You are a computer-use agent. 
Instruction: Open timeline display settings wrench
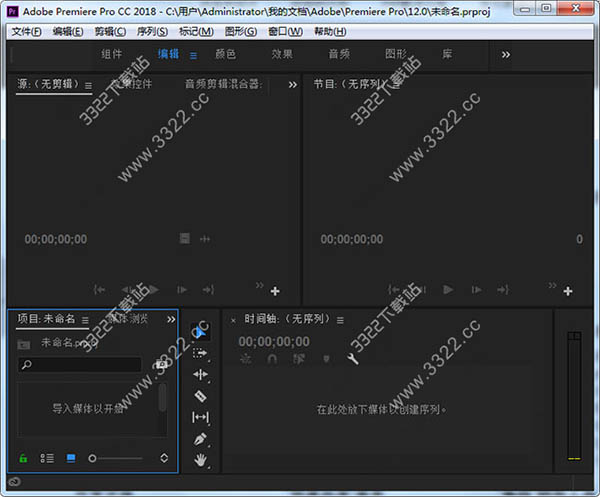352,358
